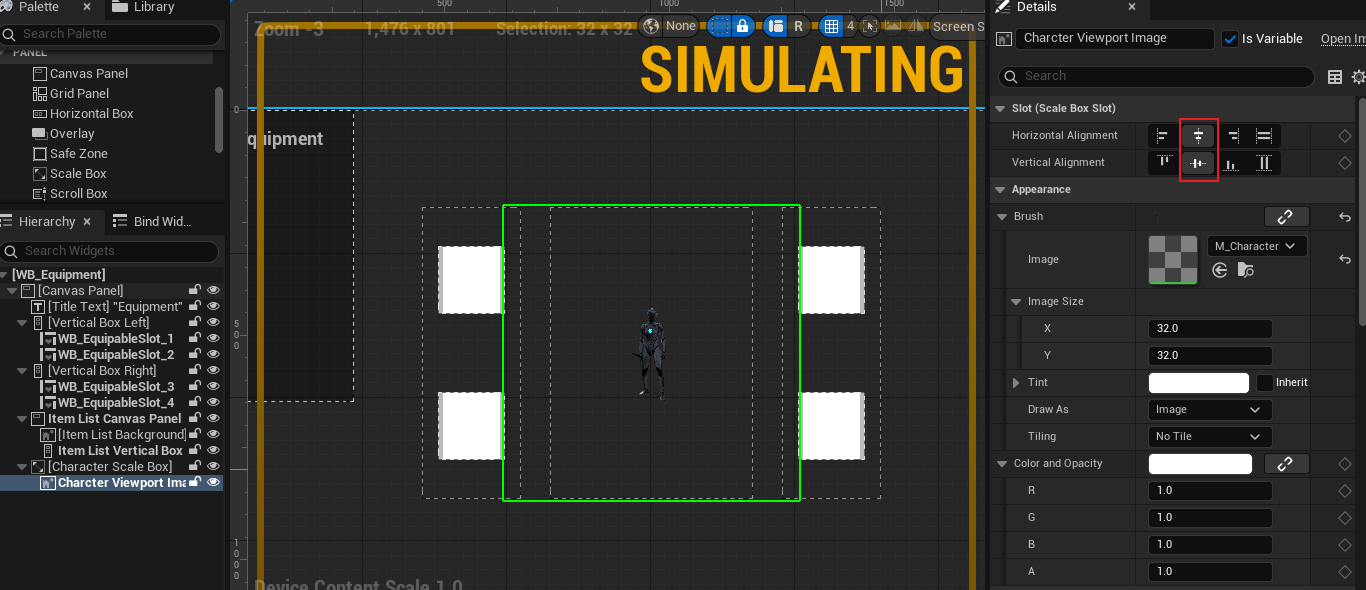Hide Item List Background via eye icon
The width and height of the screenshot is (1366, 590).
click(x=212, y=435)
